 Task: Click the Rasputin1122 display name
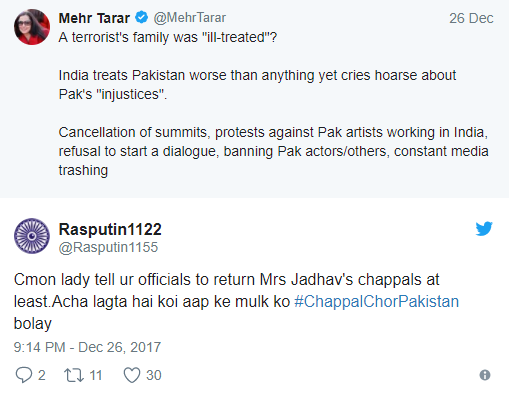point(110,229)
